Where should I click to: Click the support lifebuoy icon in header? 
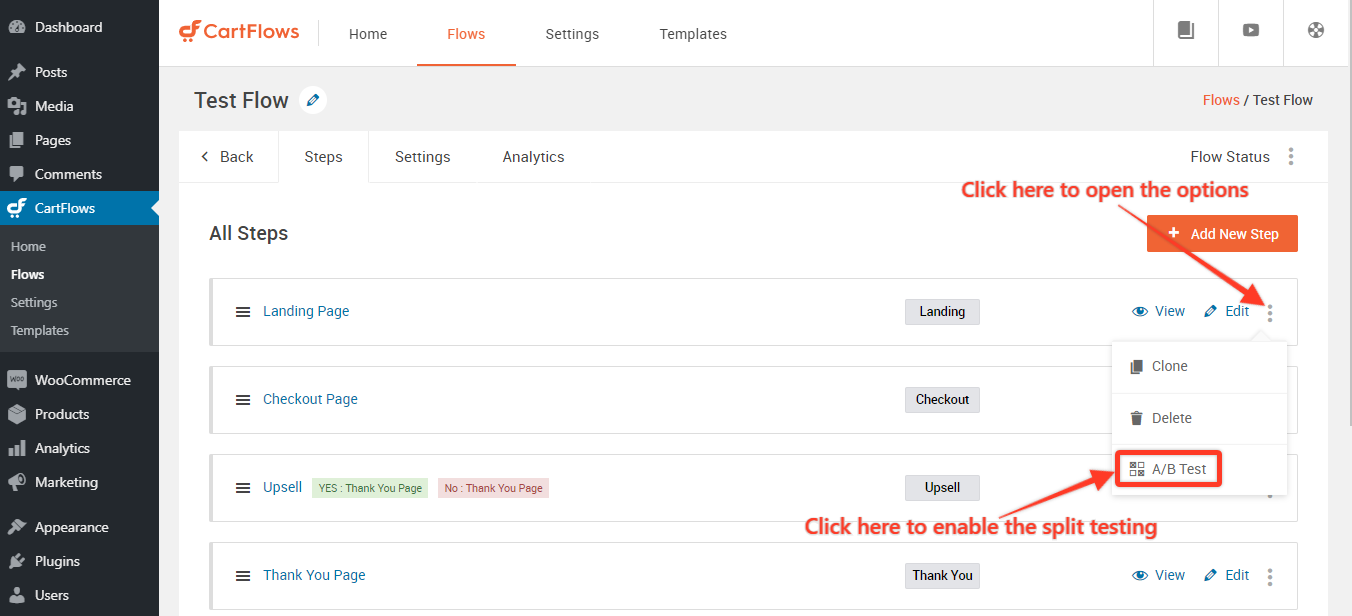(x=1316, y=30)
